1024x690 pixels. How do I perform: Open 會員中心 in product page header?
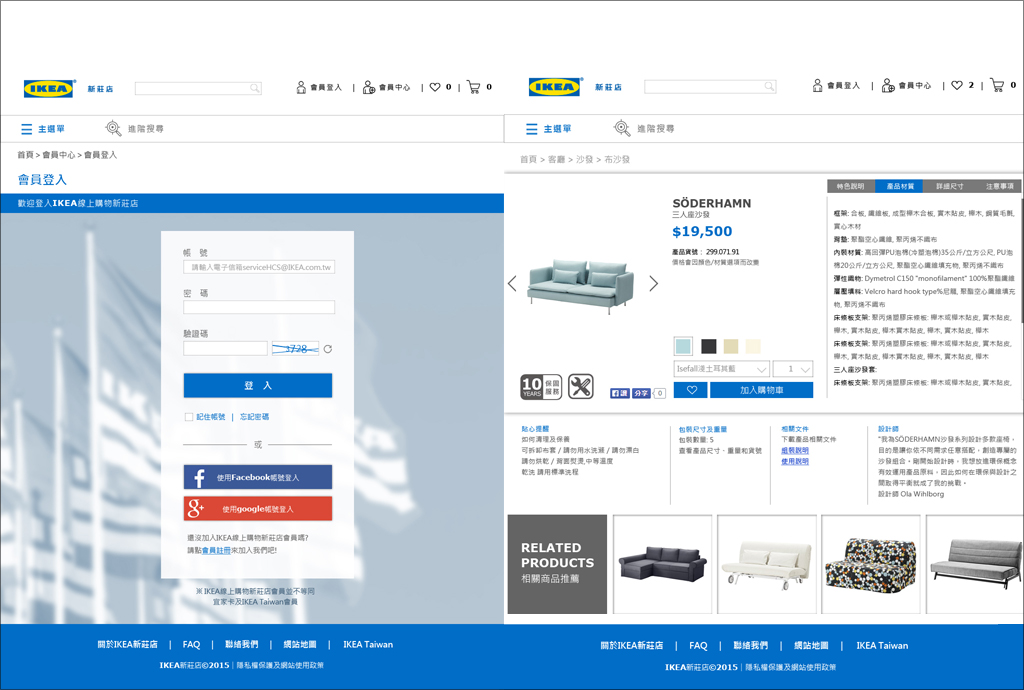[x=906, y=86]
